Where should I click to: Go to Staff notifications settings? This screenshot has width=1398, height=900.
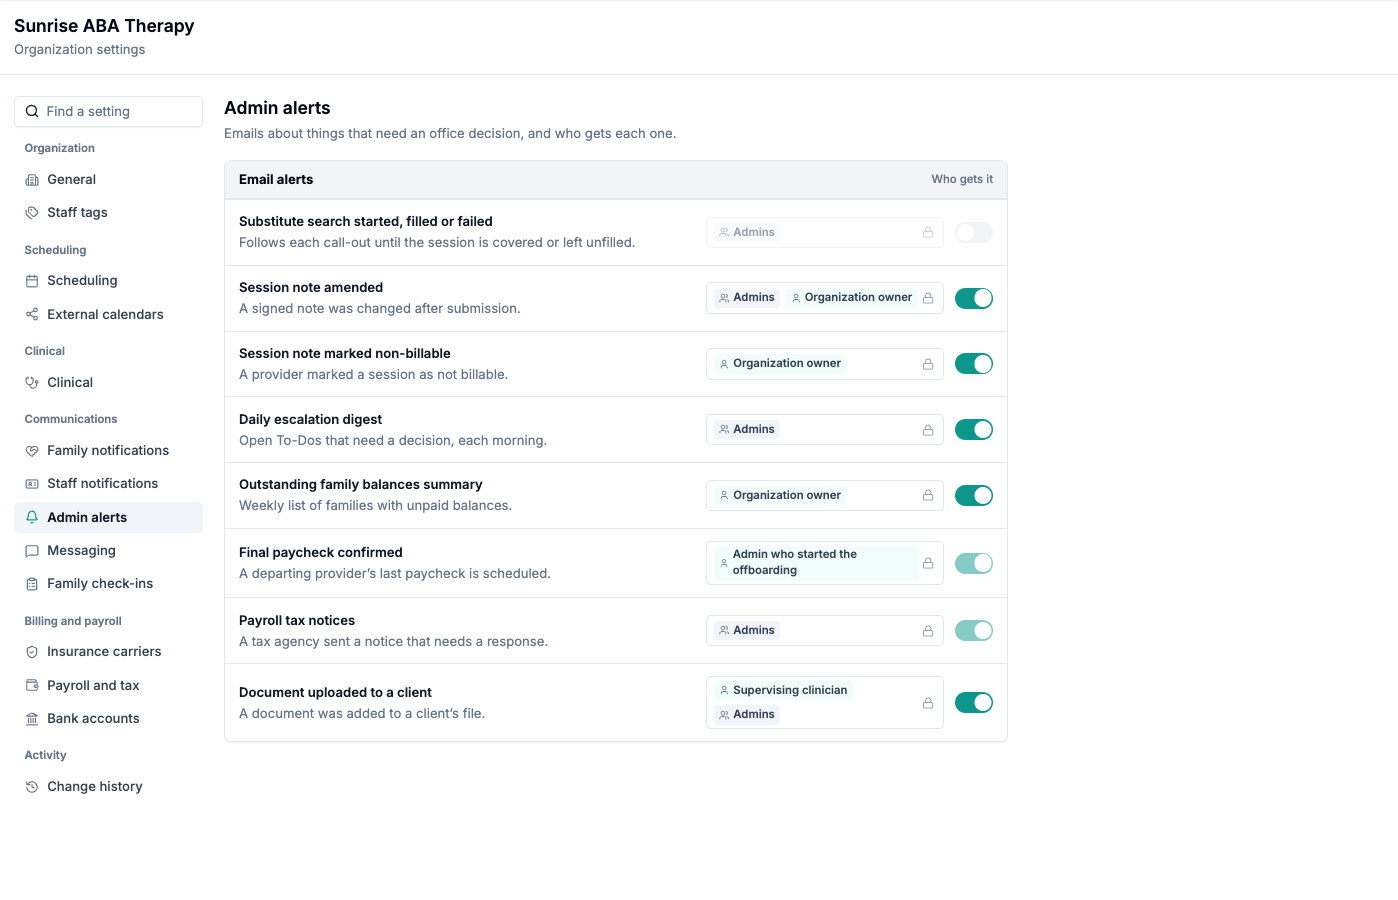point(108,484)
